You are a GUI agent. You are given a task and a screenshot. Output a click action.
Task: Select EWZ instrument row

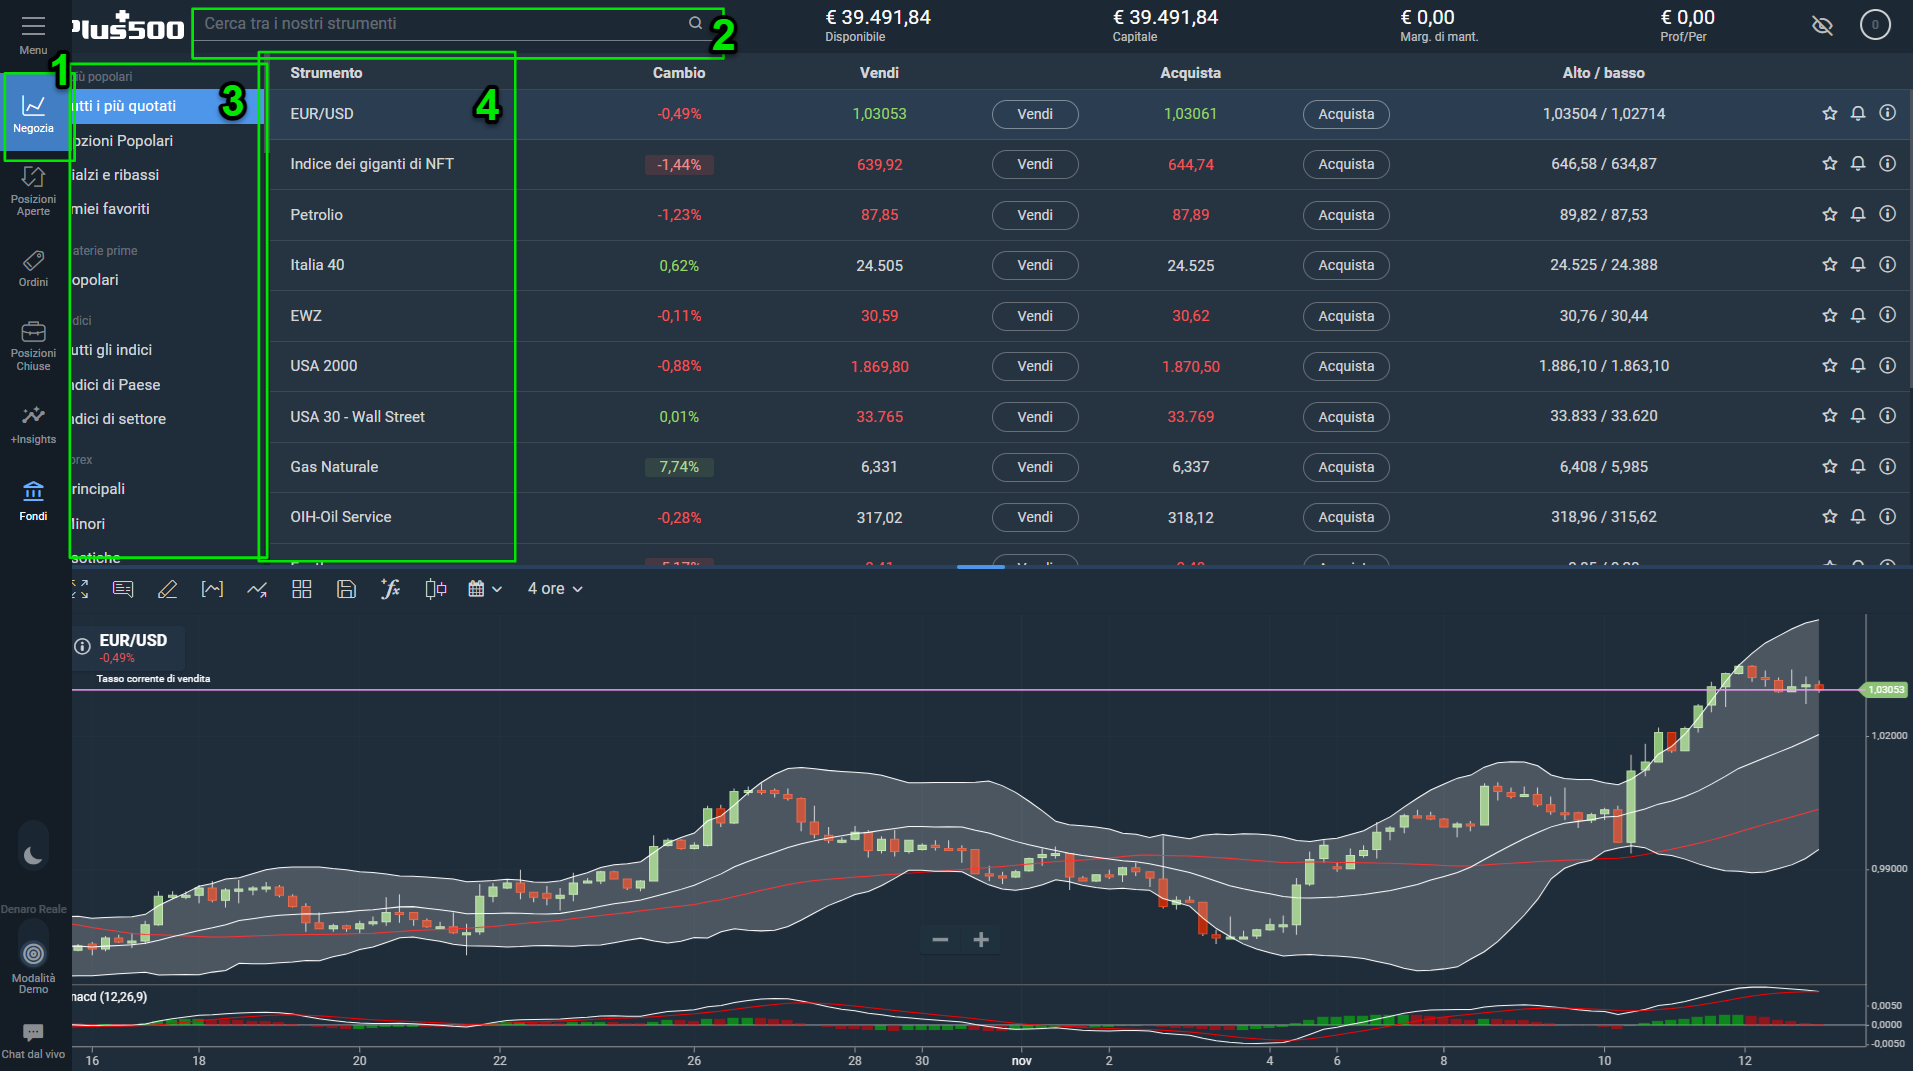click(1088, 316)
